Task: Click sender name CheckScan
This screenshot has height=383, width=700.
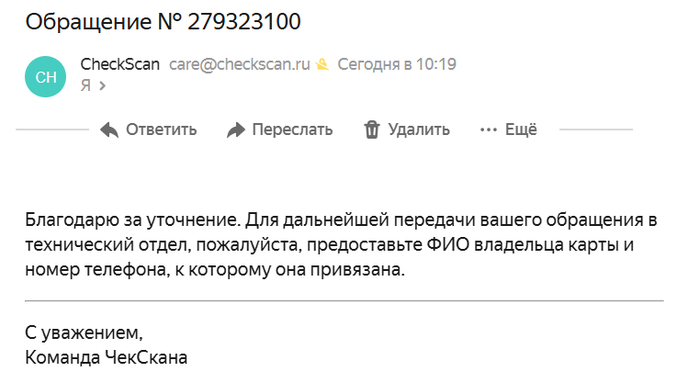Action: pos(120,64)
